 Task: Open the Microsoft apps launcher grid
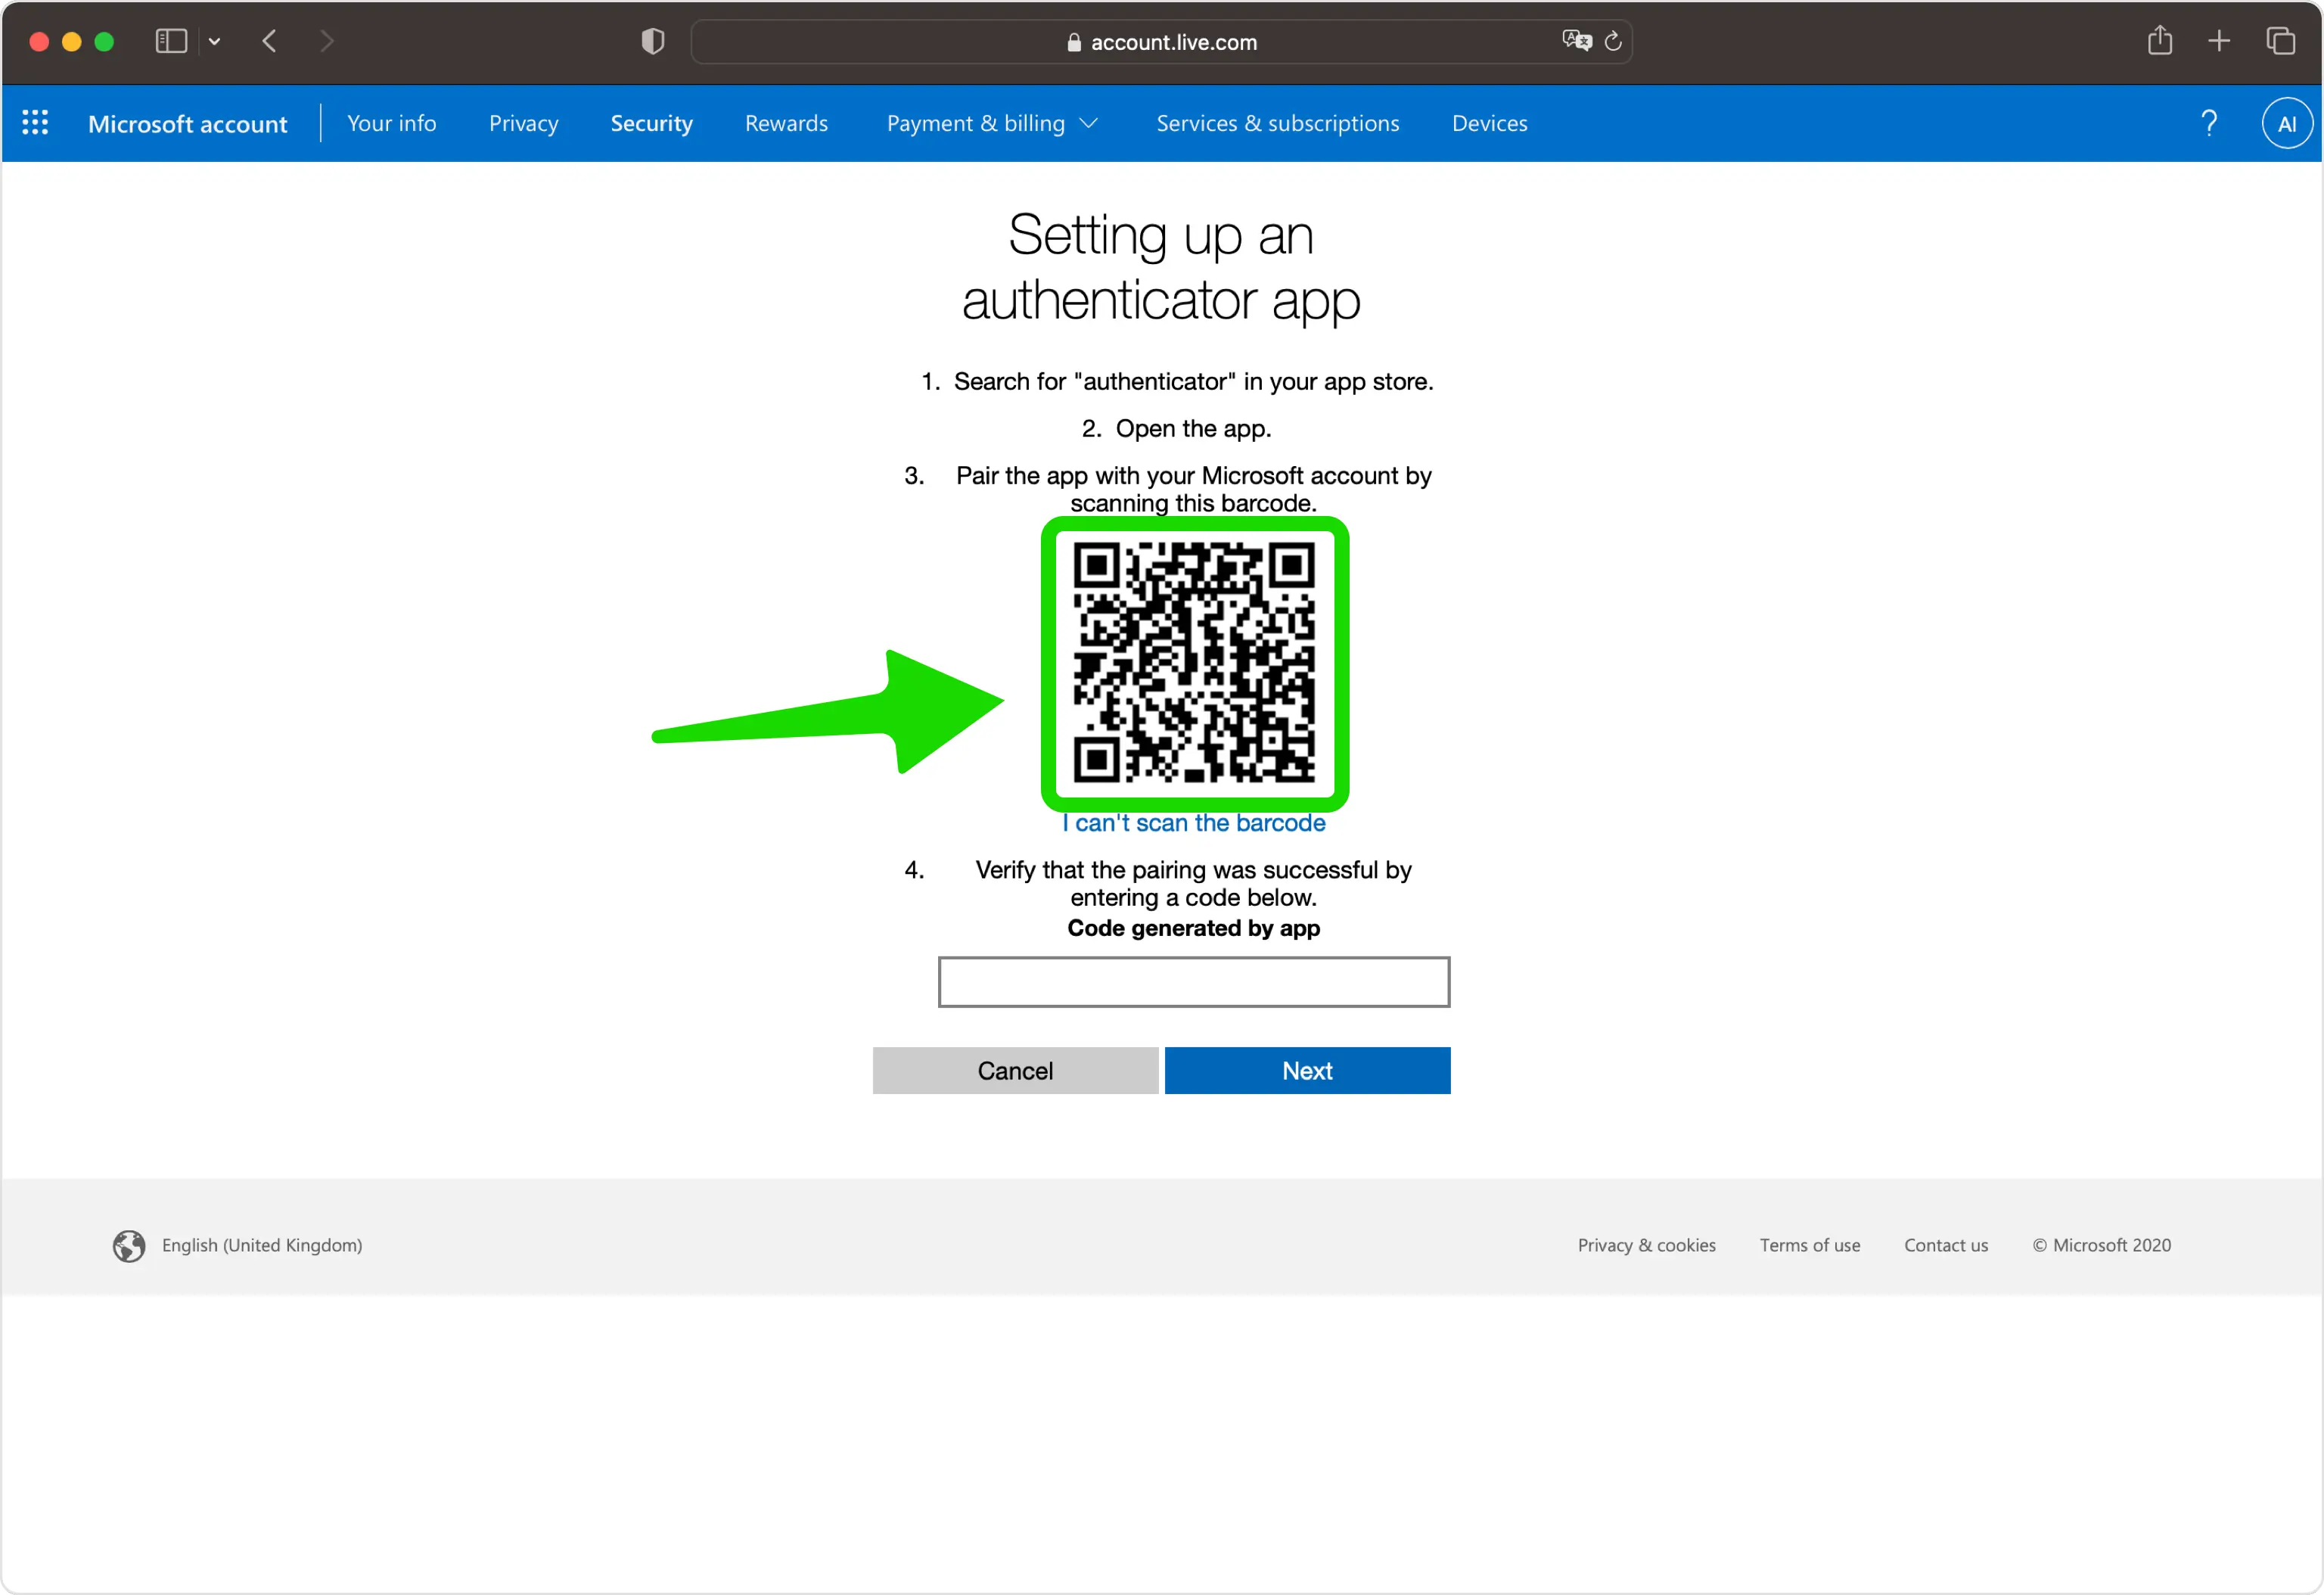point(35,123)
